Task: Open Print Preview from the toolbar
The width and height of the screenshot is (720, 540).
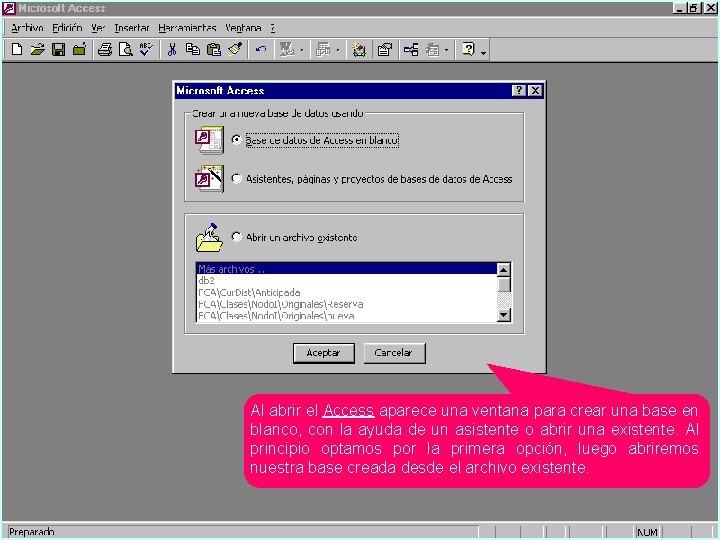Action: click(x=125, y=49)
